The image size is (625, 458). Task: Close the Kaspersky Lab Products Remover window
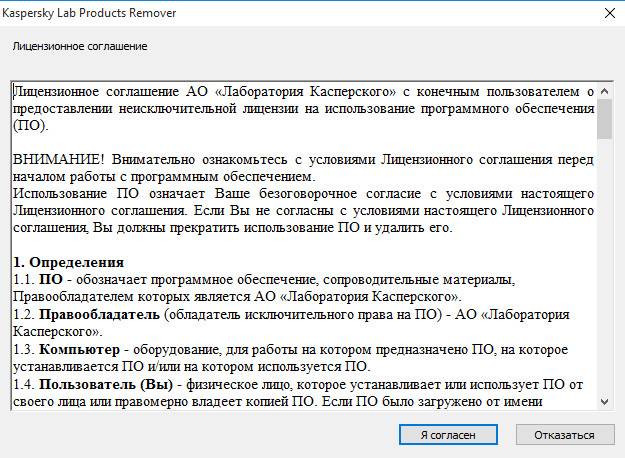point(610,13)
